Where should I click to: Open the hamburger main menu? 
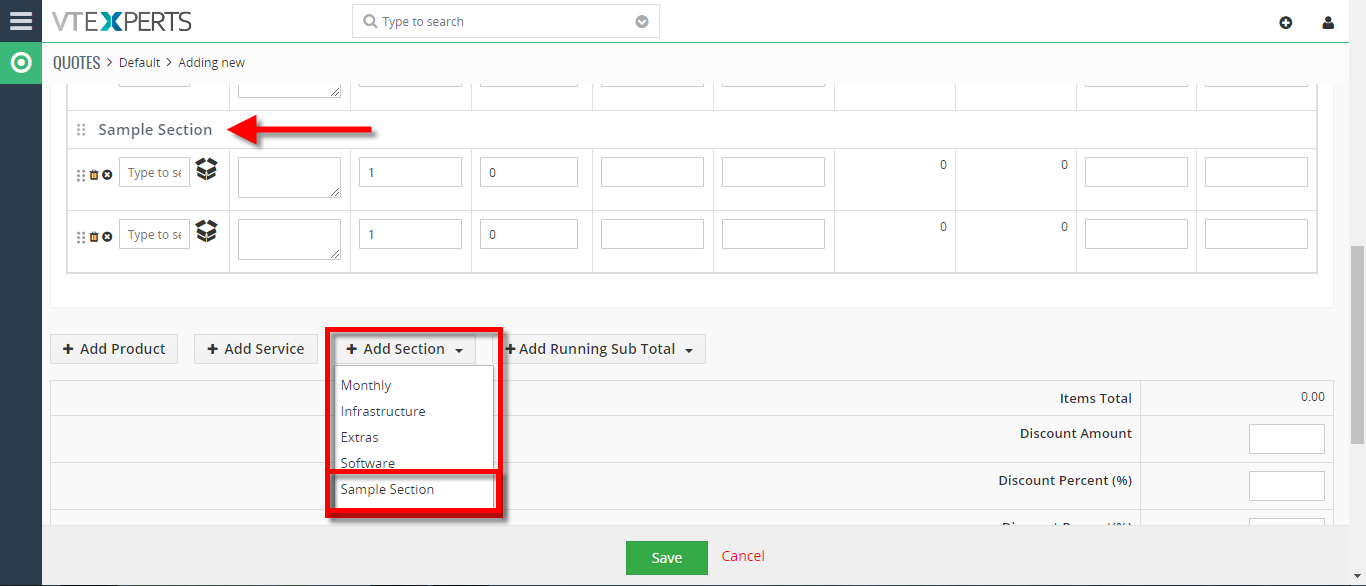[20, 20]
